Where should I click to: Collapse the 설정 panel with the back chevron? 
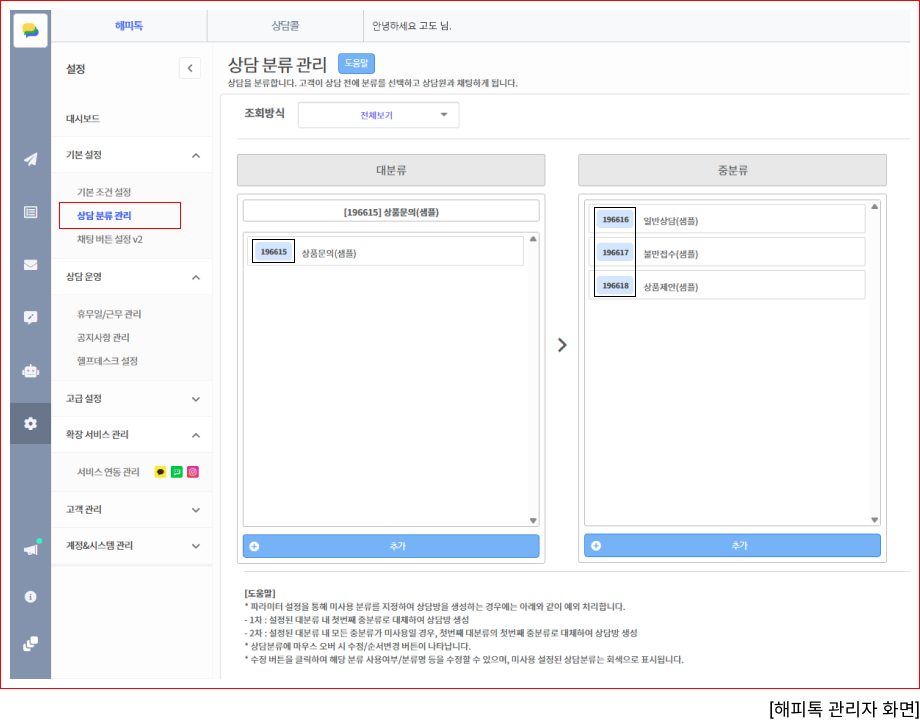coord(190,69)
